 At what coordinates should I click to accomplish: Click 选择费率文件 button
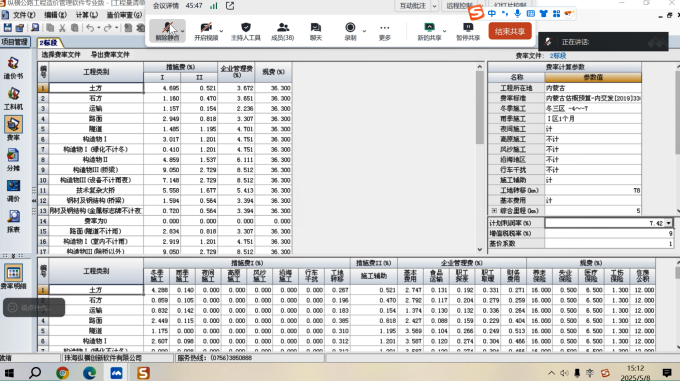61,55
